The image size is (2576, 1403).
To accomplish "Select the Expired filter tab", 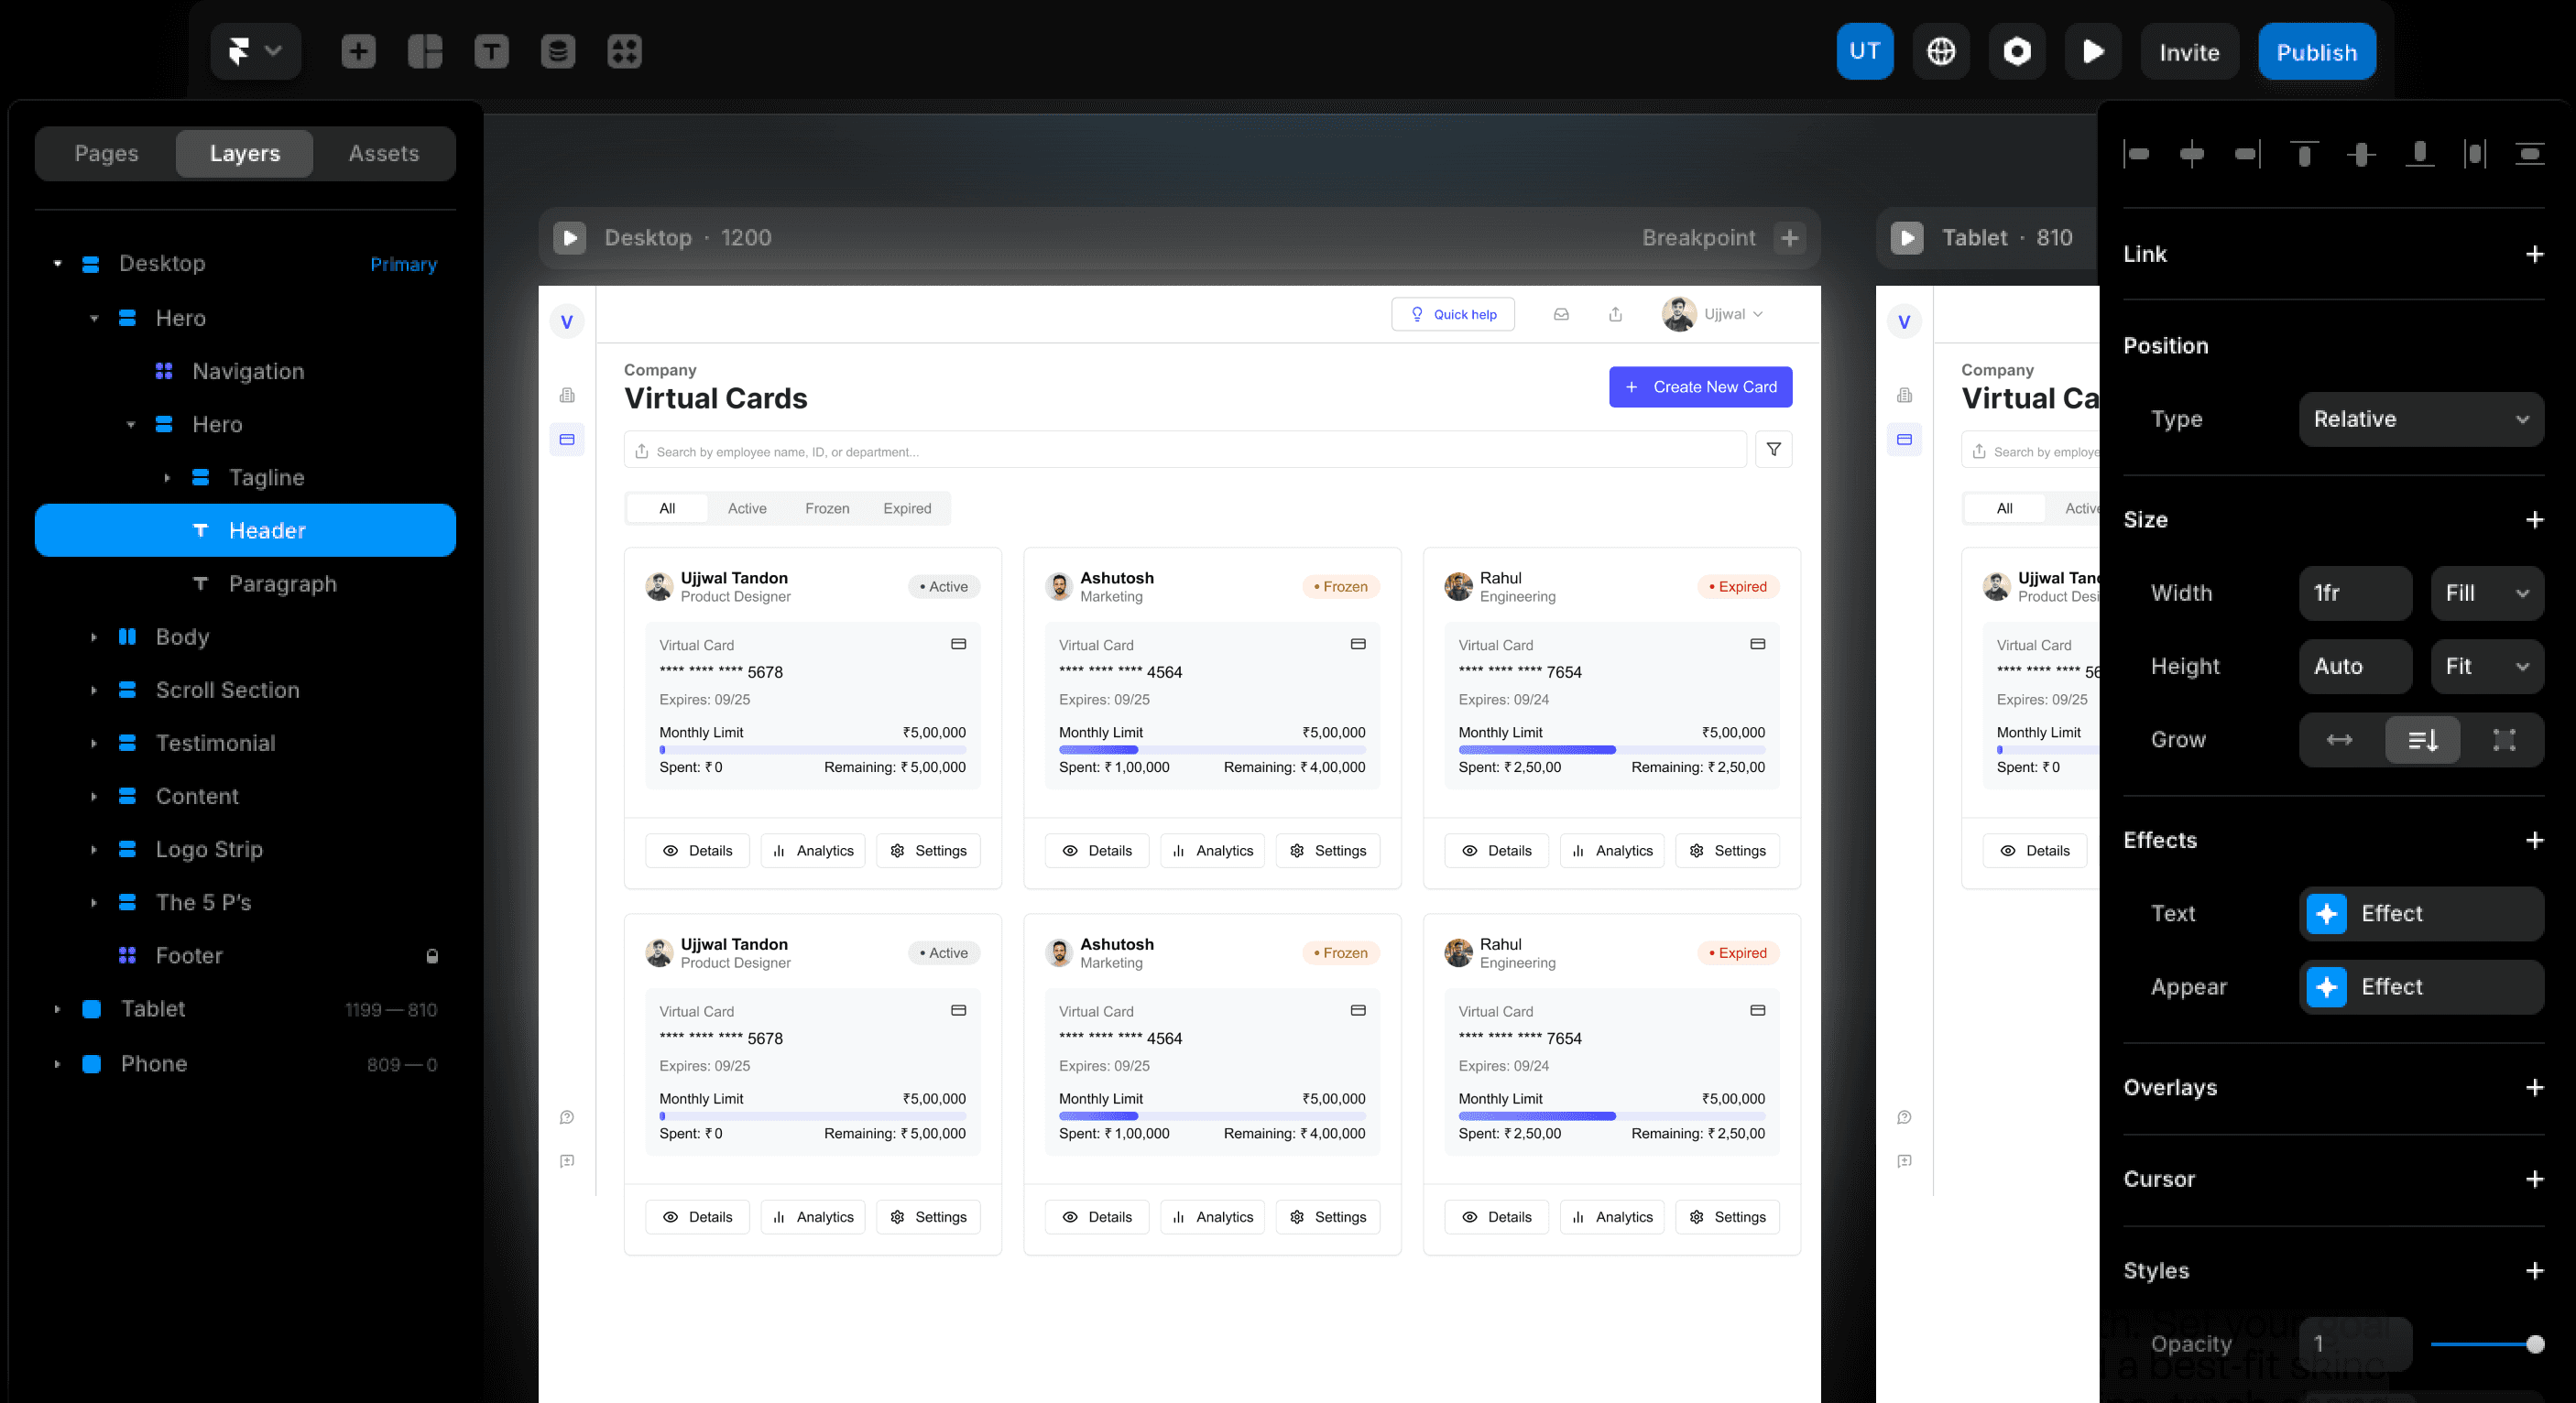I will [x=907, y=508].
